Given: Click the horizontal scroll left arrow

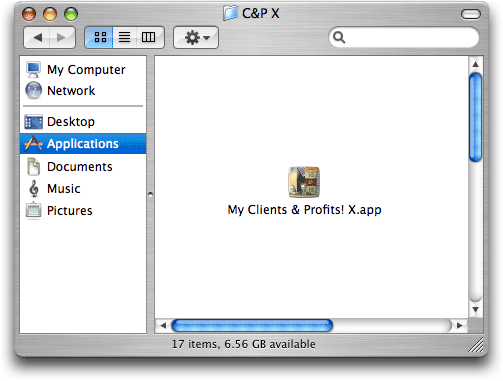Looking at the screenshot, I should (x=163, y=325).
